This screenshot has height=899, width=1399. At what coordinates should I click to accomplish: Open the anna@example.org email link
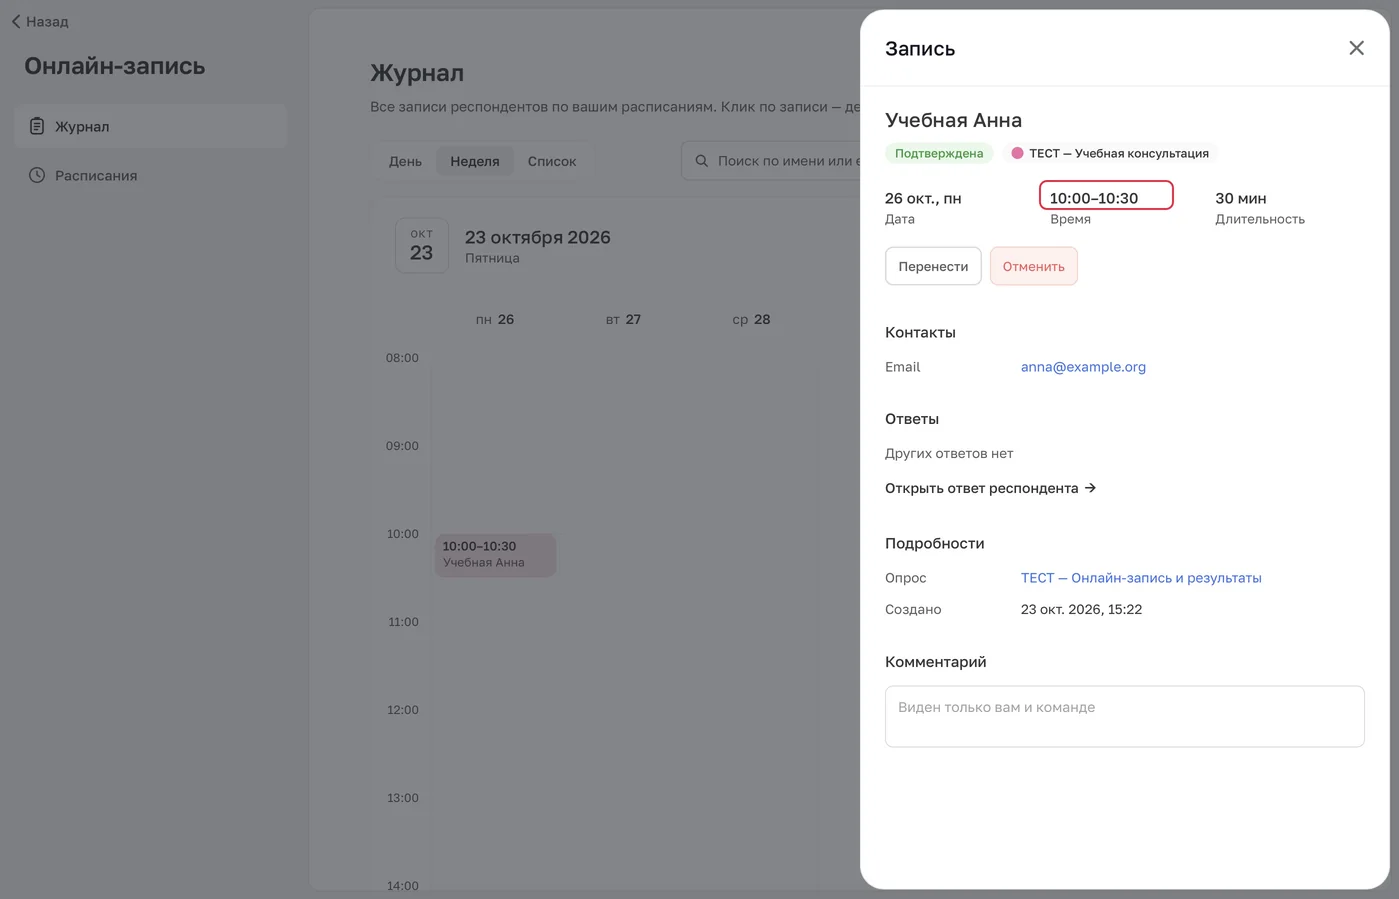point(1083,367)
